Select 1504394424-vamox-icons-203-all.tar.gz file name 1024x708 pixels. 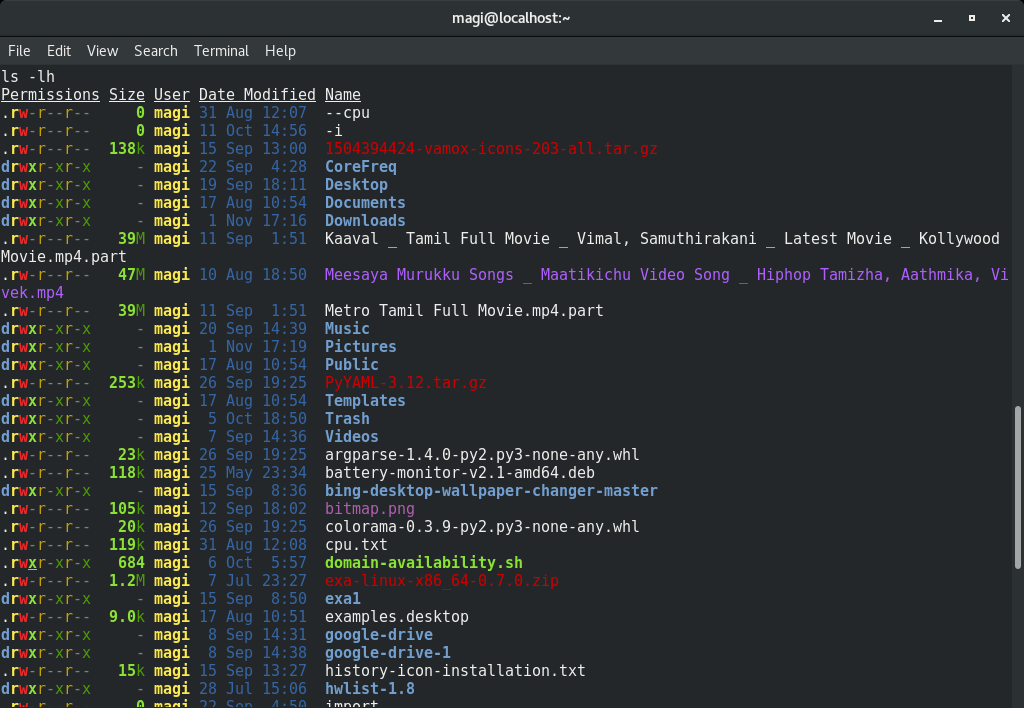point(491,149)
